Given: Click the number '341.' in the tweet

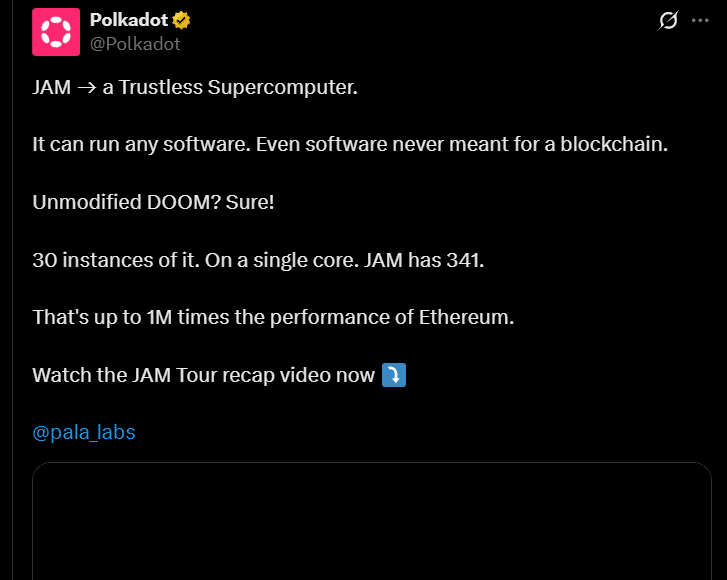Looking at the screenshot, I should (x=465, y=260).
